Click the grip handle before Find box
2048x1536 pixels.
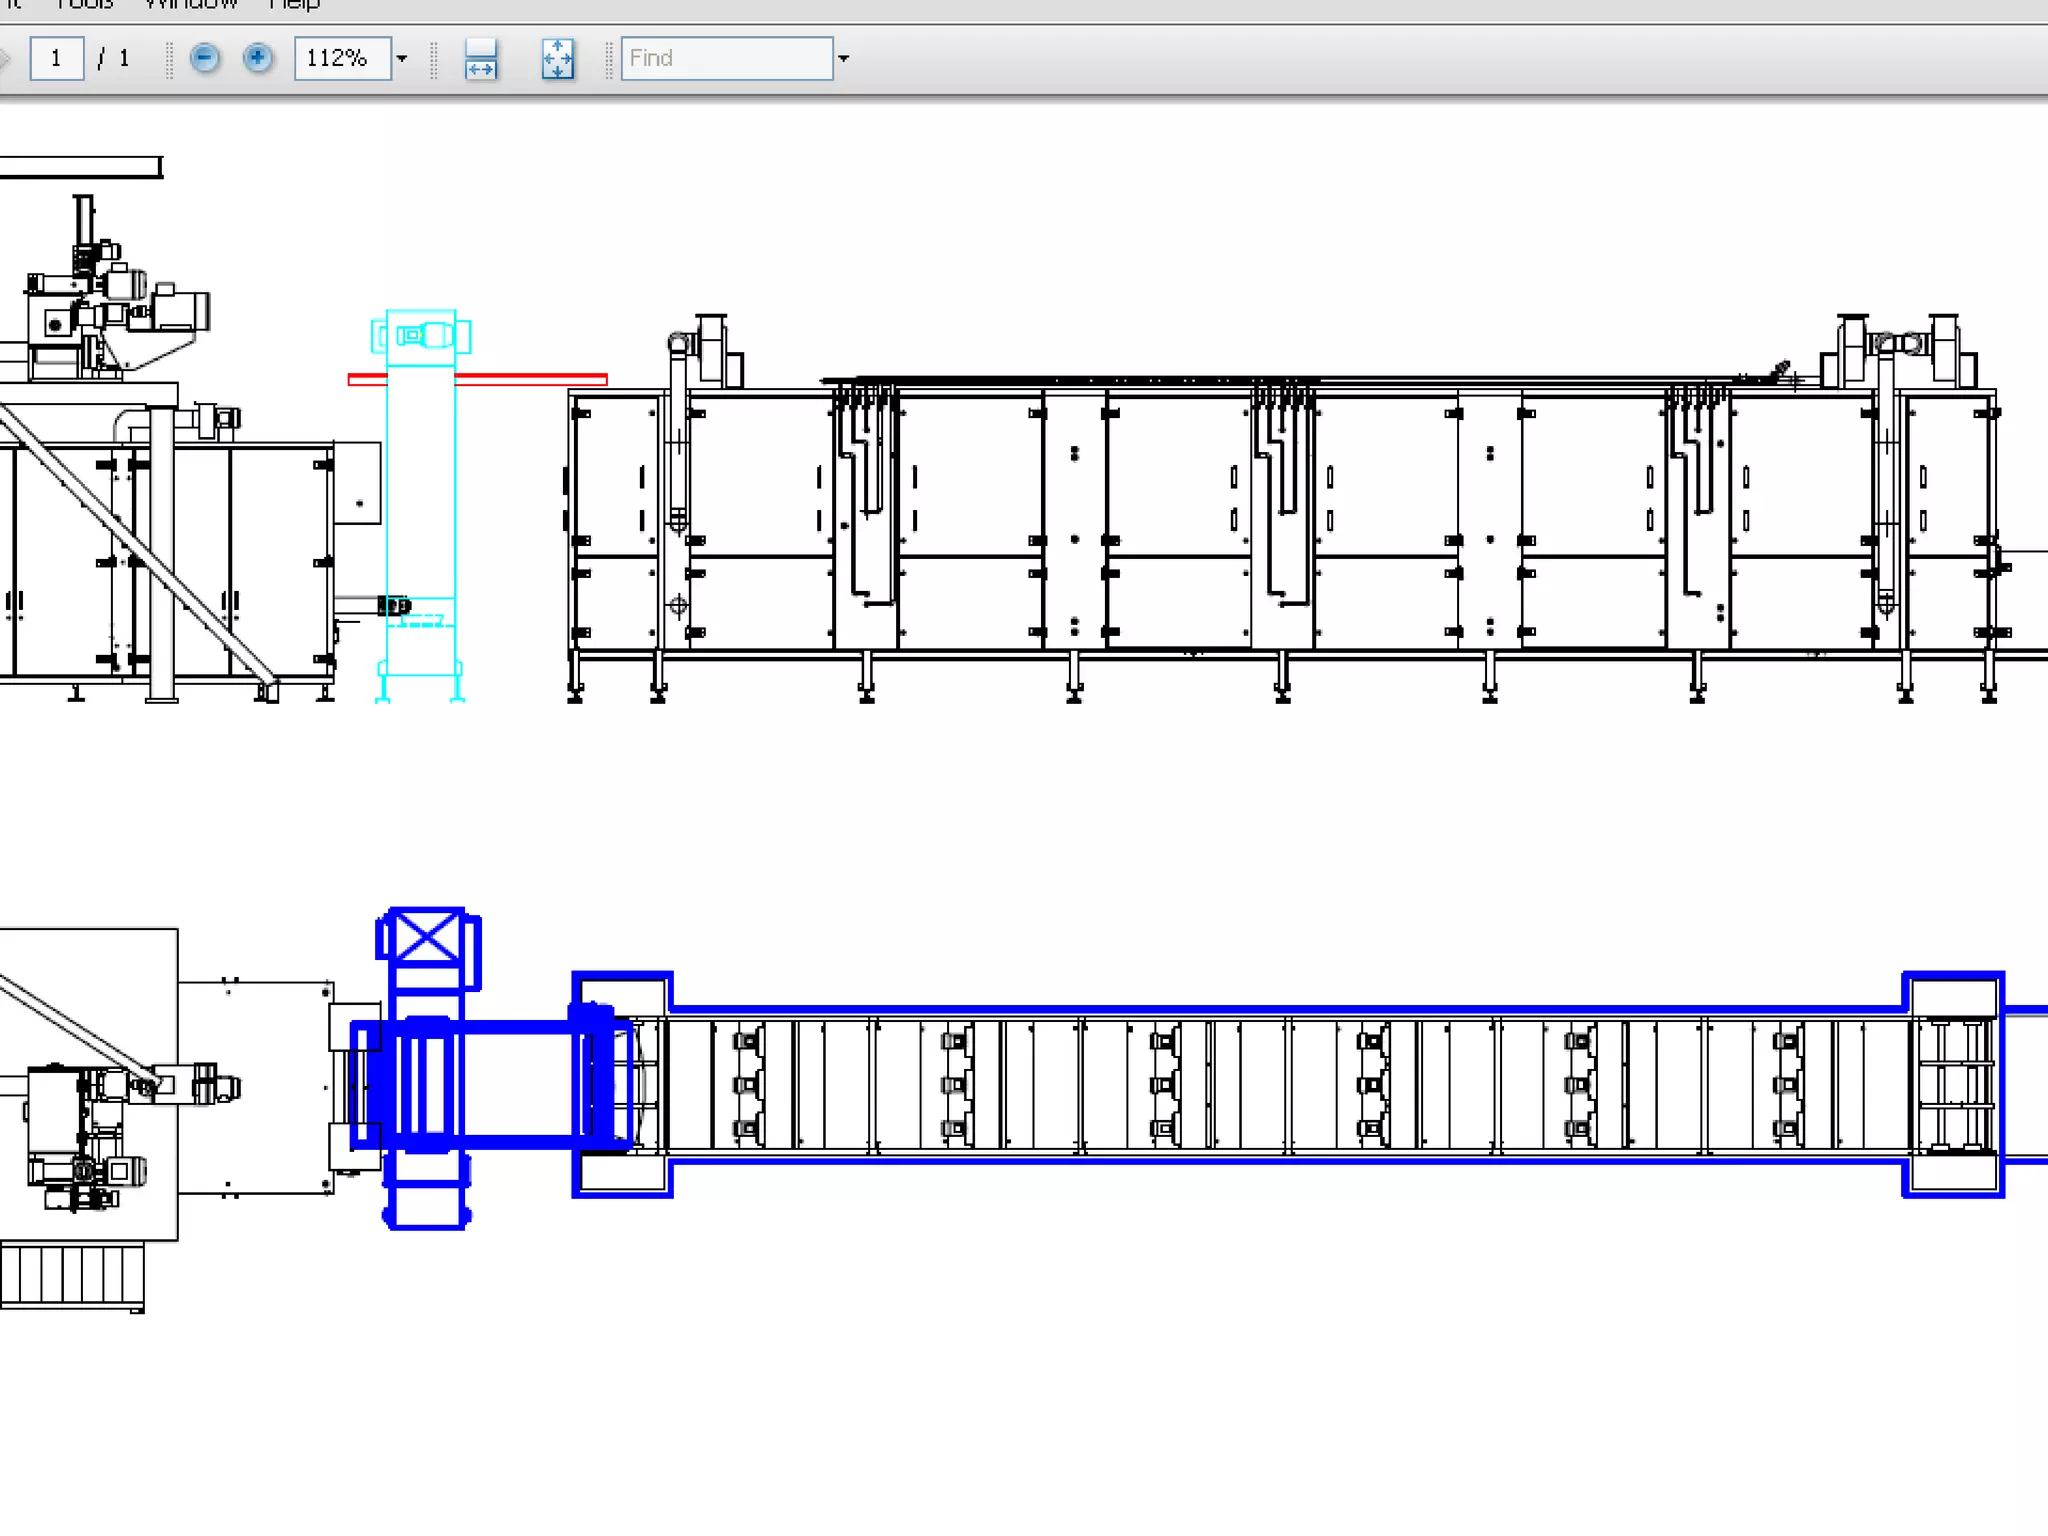(x=608, y=59)
